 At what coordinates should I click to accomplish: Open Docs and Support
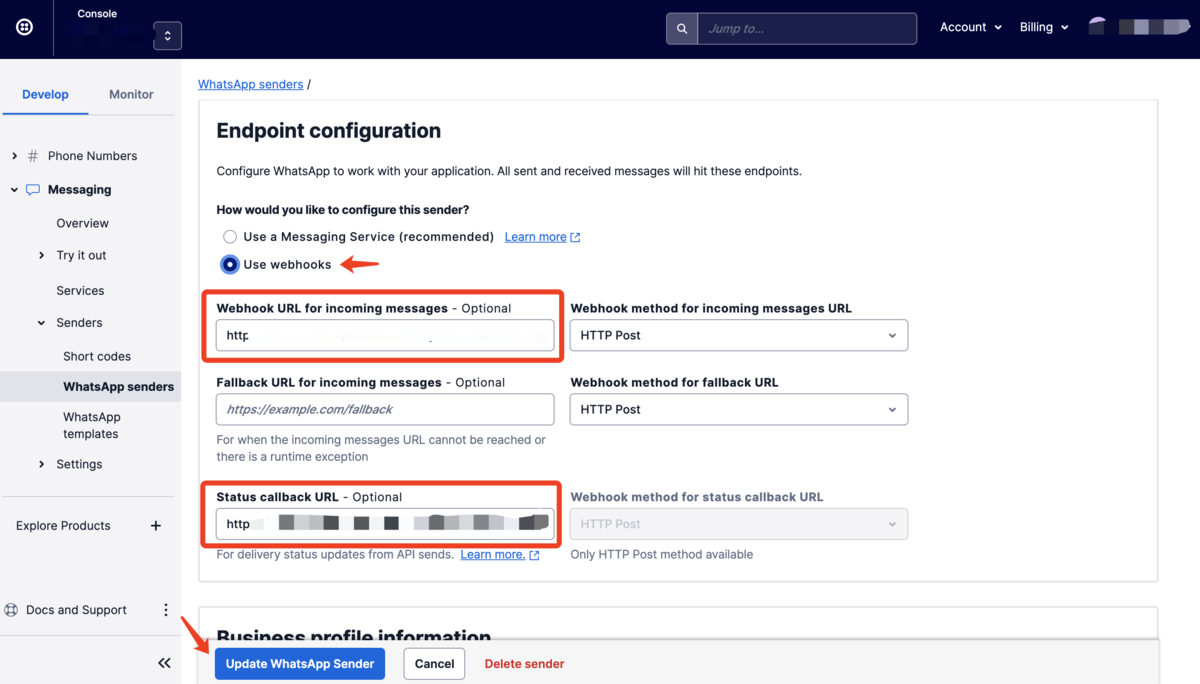pyautogui.click(x=76, y=610)
